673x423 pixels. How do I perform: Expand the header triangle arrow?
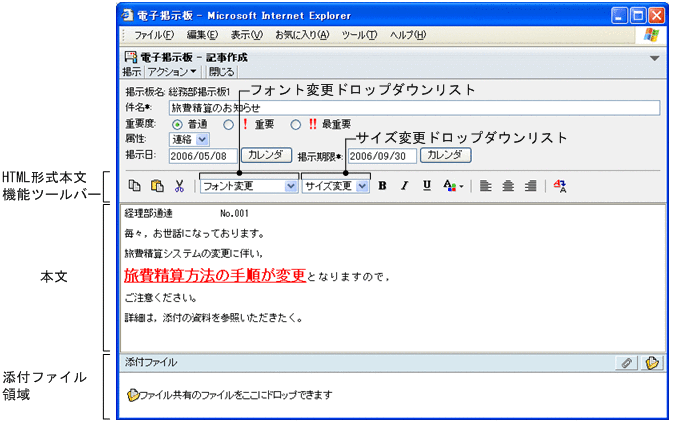pyautogui.click(x=654, y=58)
